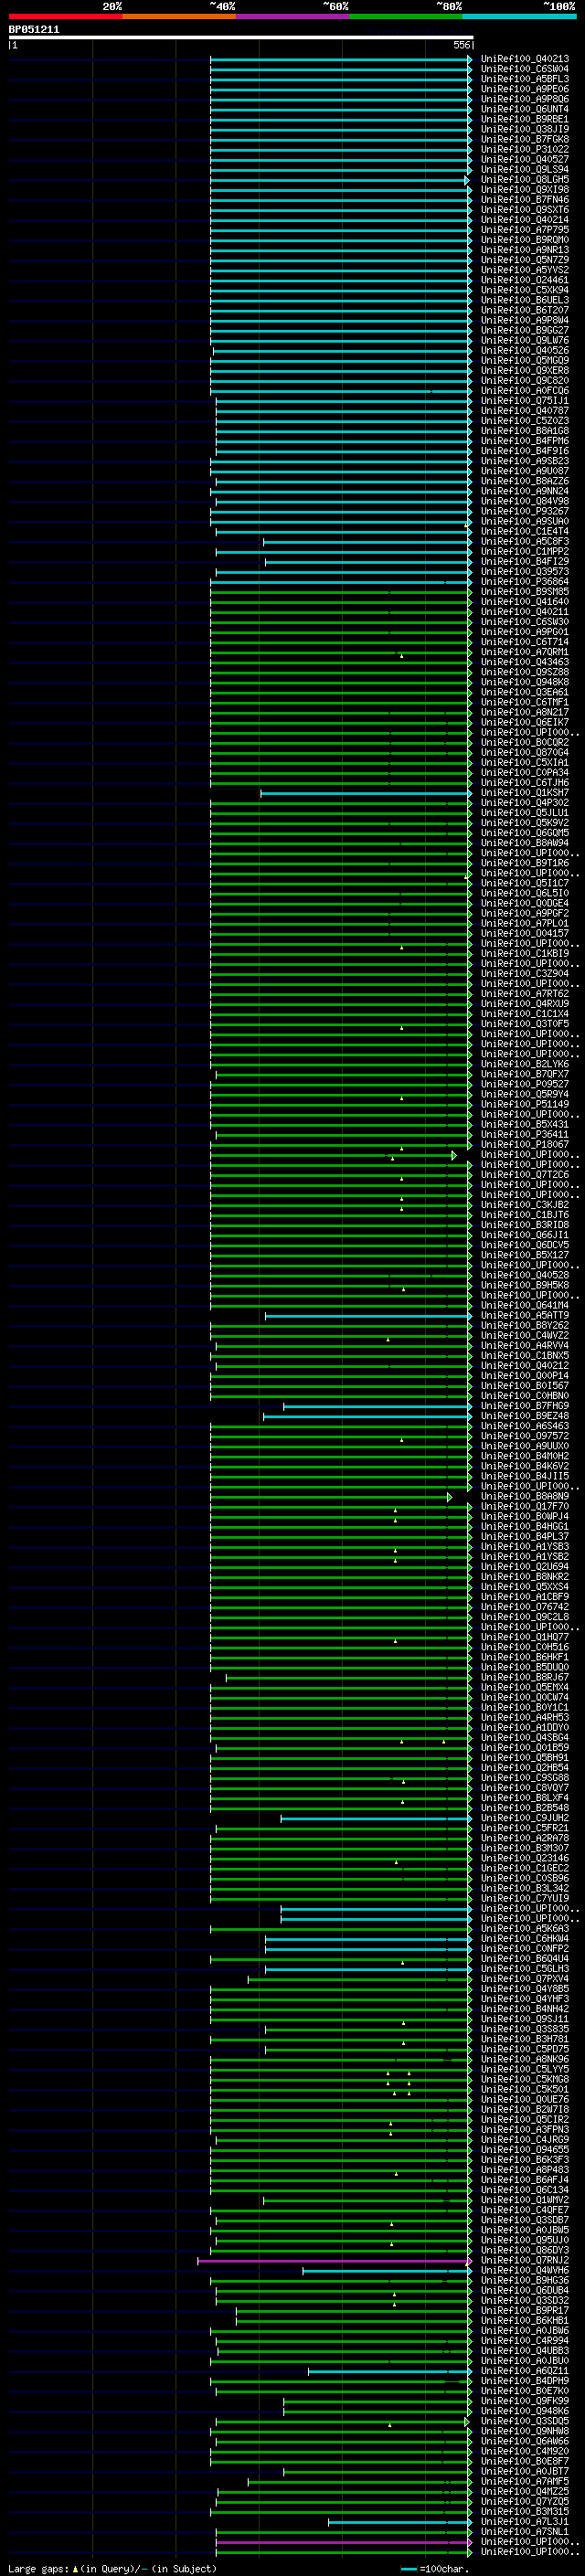Select hit label UniRef100_Q9SXT6
Viewport: 585px width, 2576px height.
pos(525,210)
